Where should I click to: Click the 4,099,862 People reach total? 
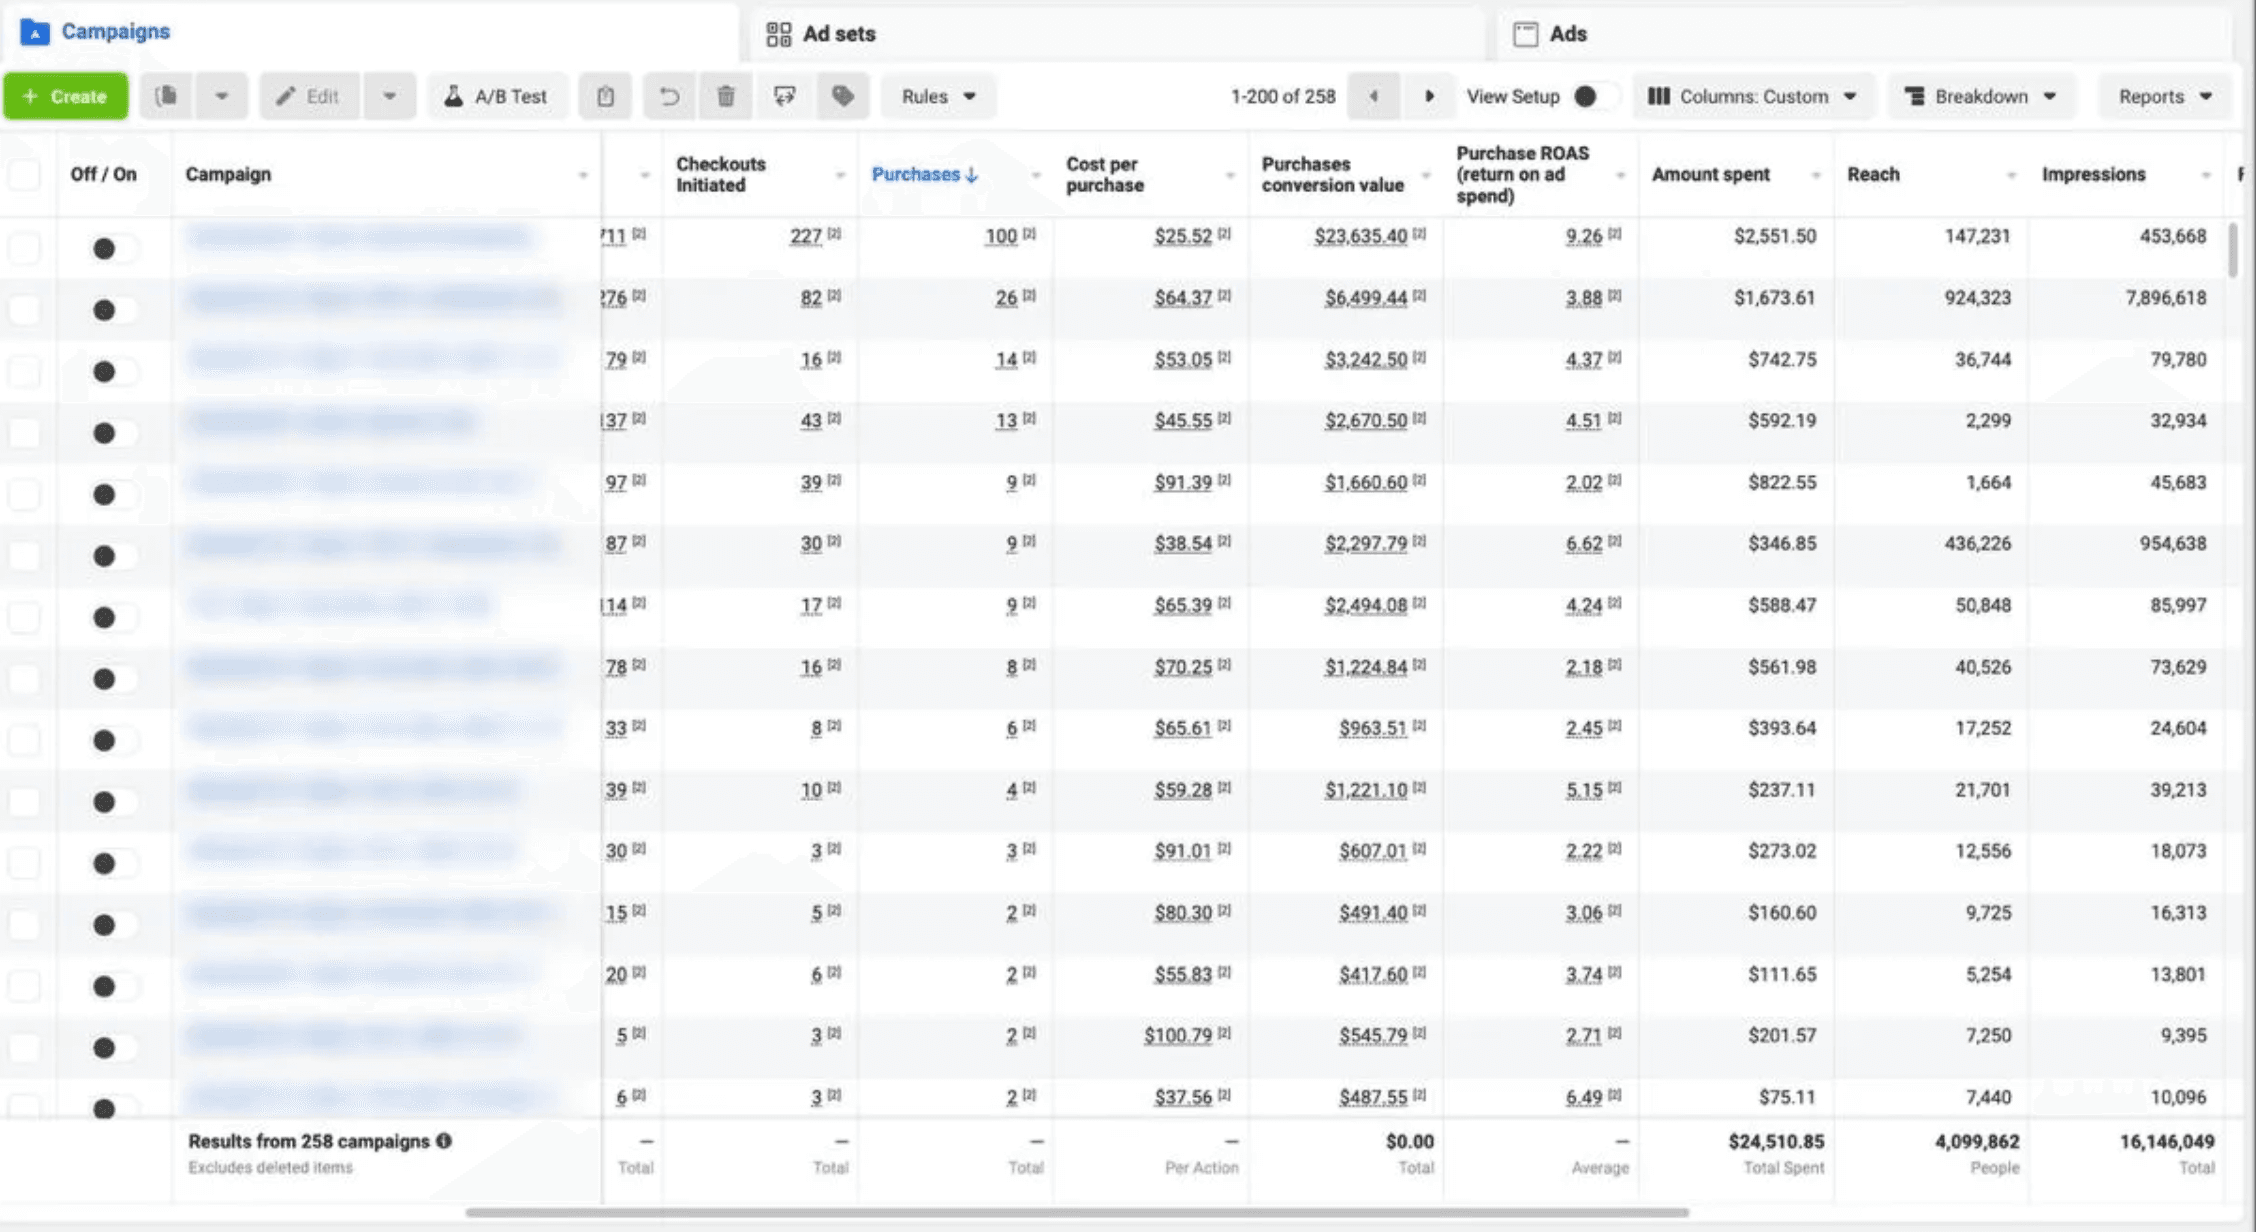[x=1977, y=1141]
